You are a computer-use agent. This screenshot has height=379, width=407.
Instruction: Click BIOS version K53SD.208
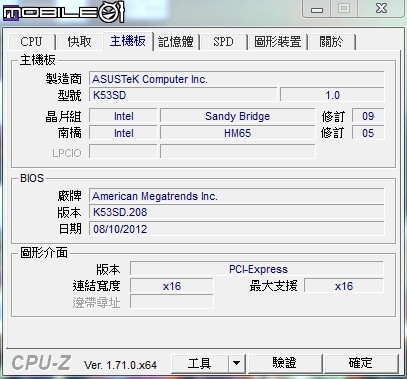237,212
